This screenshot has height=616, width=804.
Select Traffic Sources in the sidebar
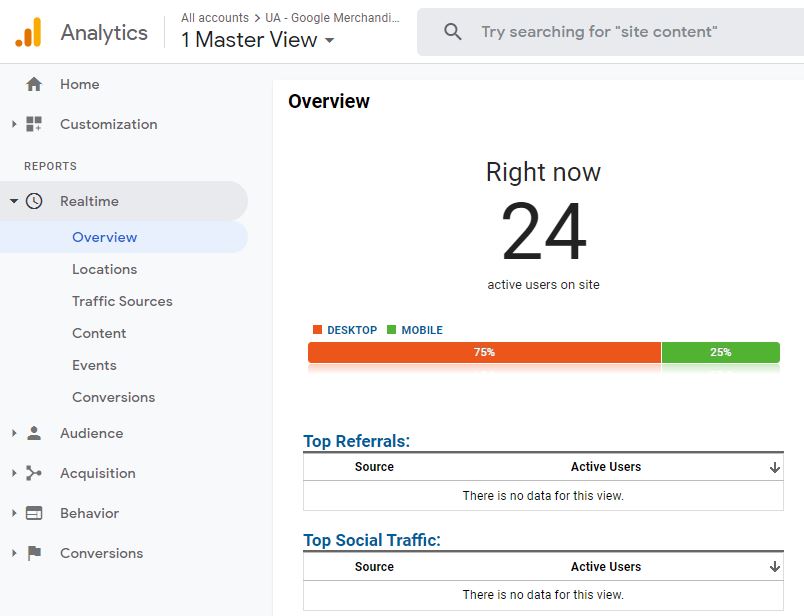click(122, 301)
